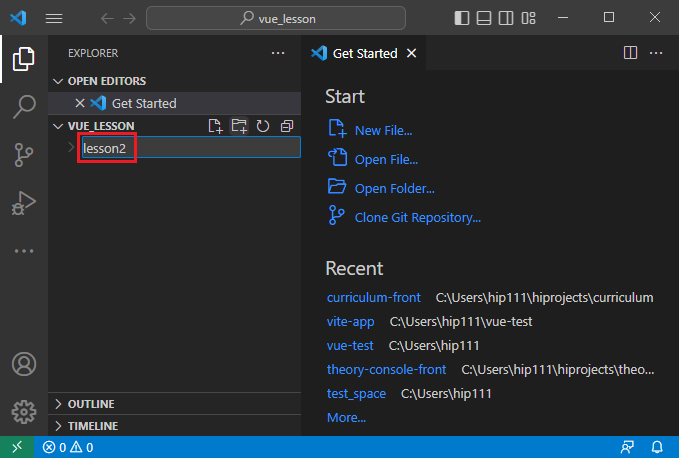This screenshot has width=679, height=458.
Task: Close the Get Started tab
Action: (x=411, y=53)
